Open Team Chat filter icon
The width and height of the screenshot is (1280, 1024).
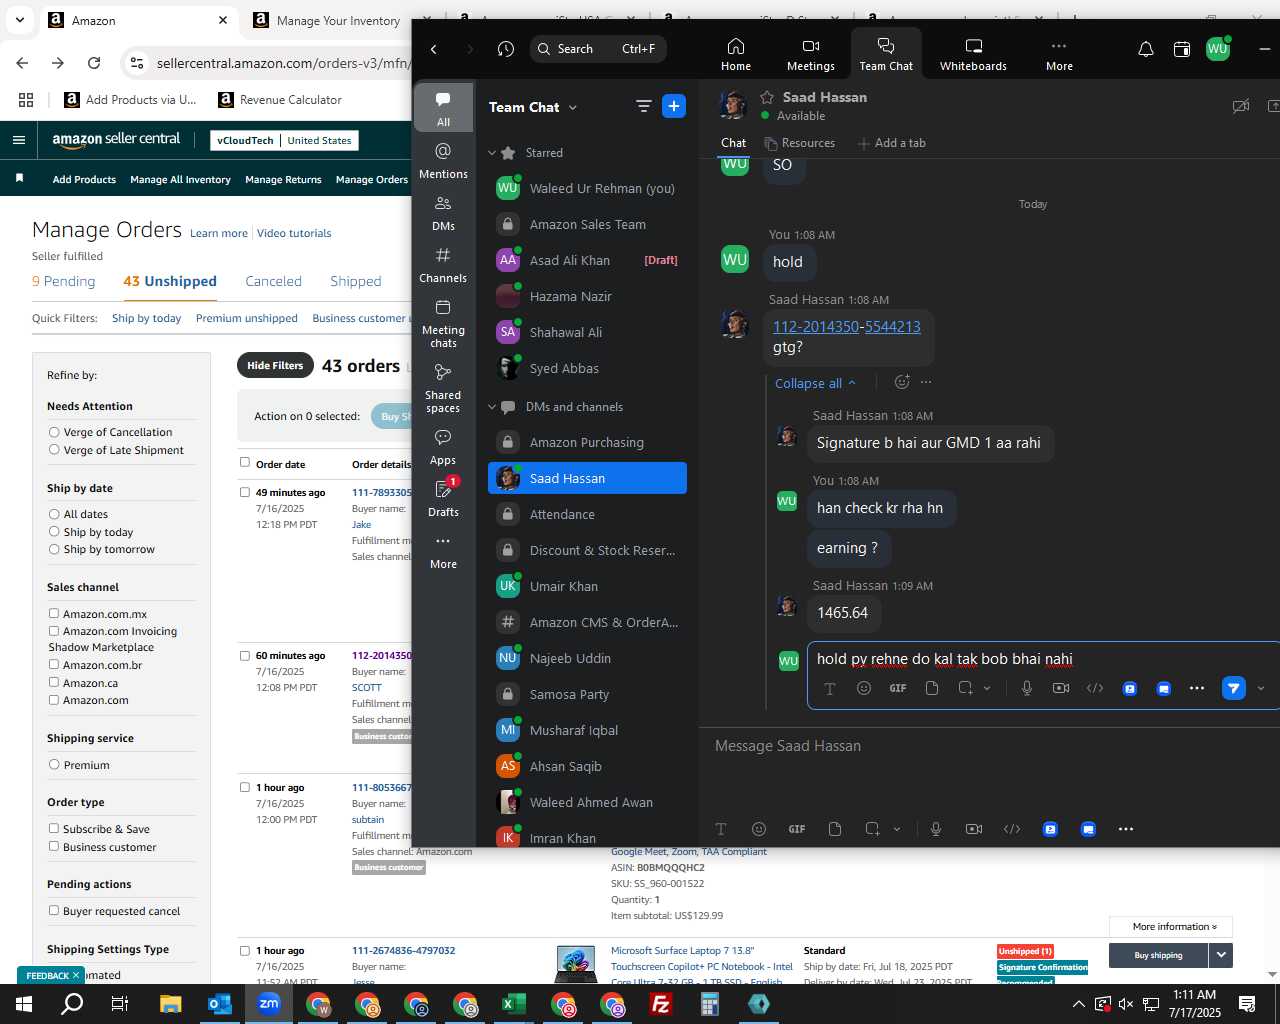643,106
